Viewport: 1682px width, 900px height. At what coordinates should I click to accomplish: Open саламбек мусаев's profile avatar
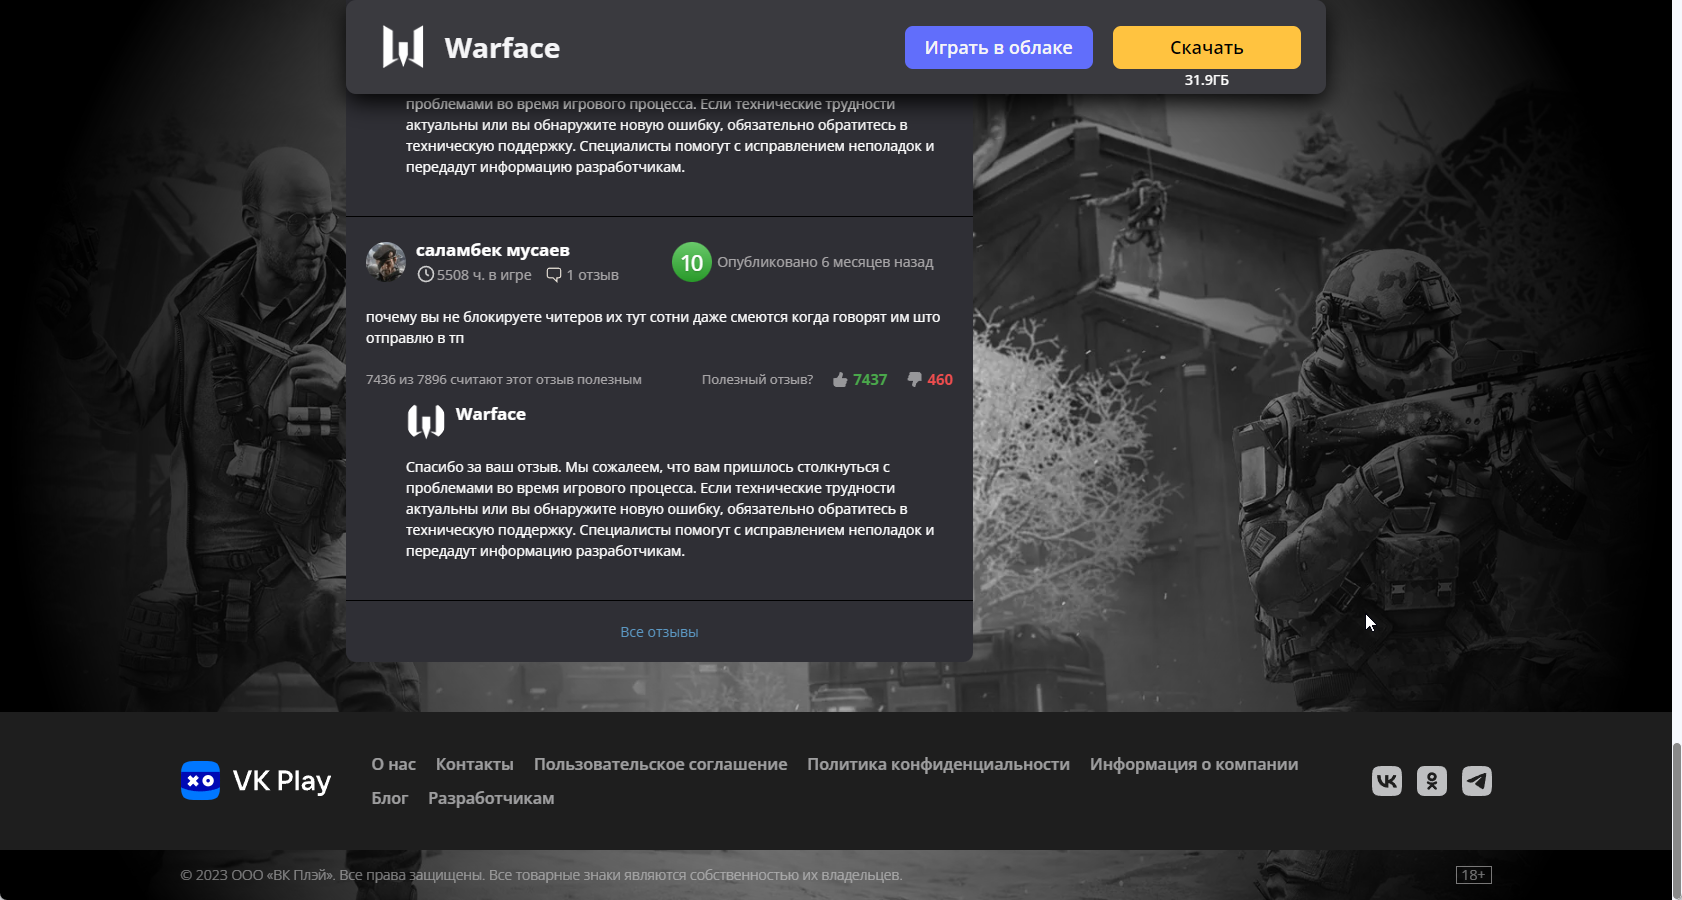pyautogui.click(x=385, y=262)
